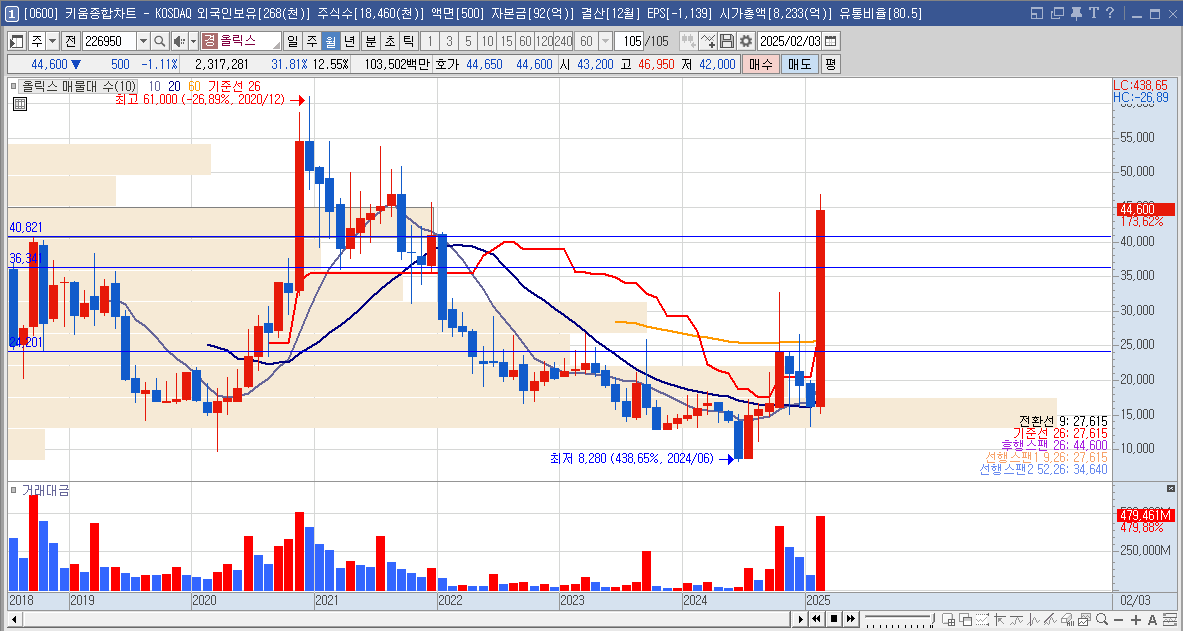Switch to yearly chart with 년 button
Image resolution: width=1183 pixels, height=631 pixels.
[x=349, y=42]
